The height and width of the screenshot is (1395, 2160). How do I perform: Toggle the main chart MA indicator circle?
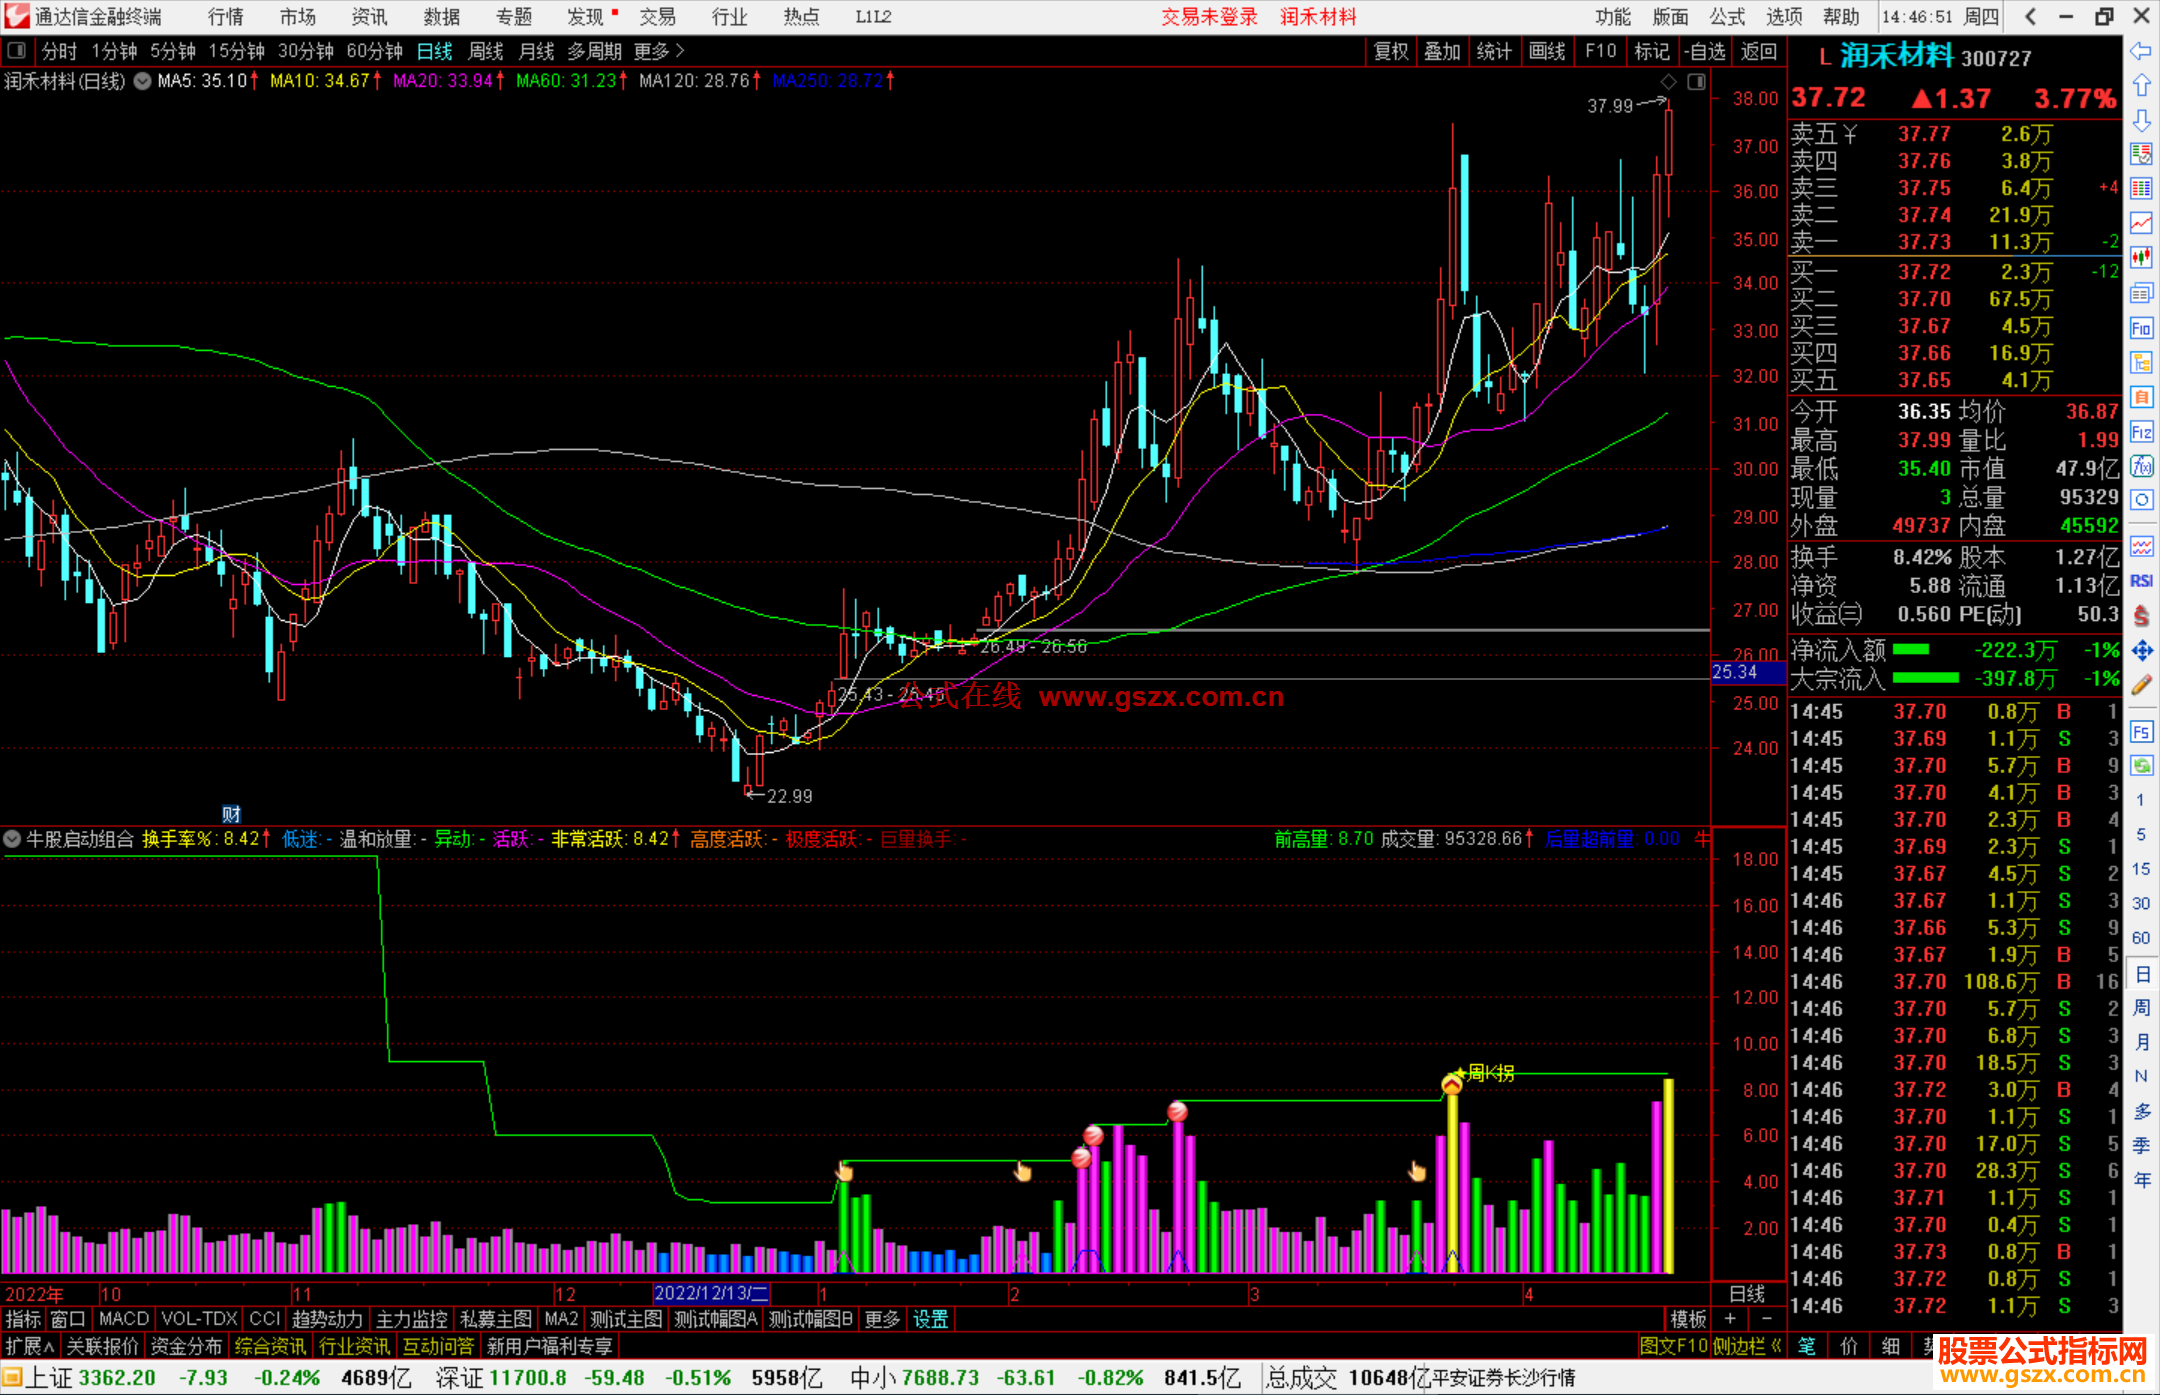143,81
